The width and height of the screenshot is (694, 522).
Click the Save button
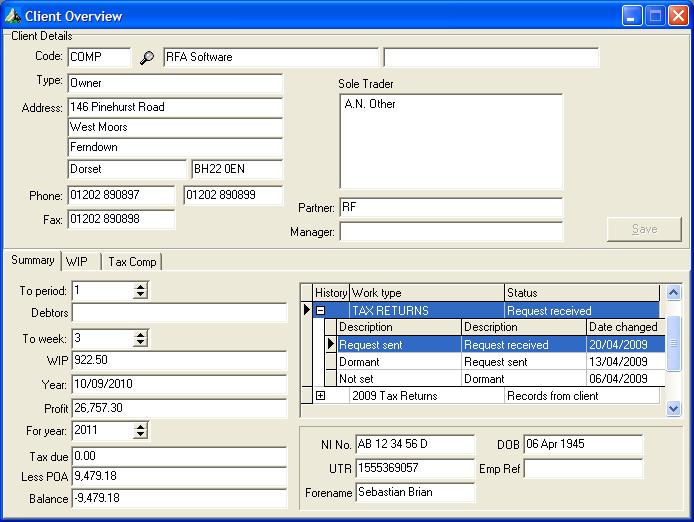(644, 229)
